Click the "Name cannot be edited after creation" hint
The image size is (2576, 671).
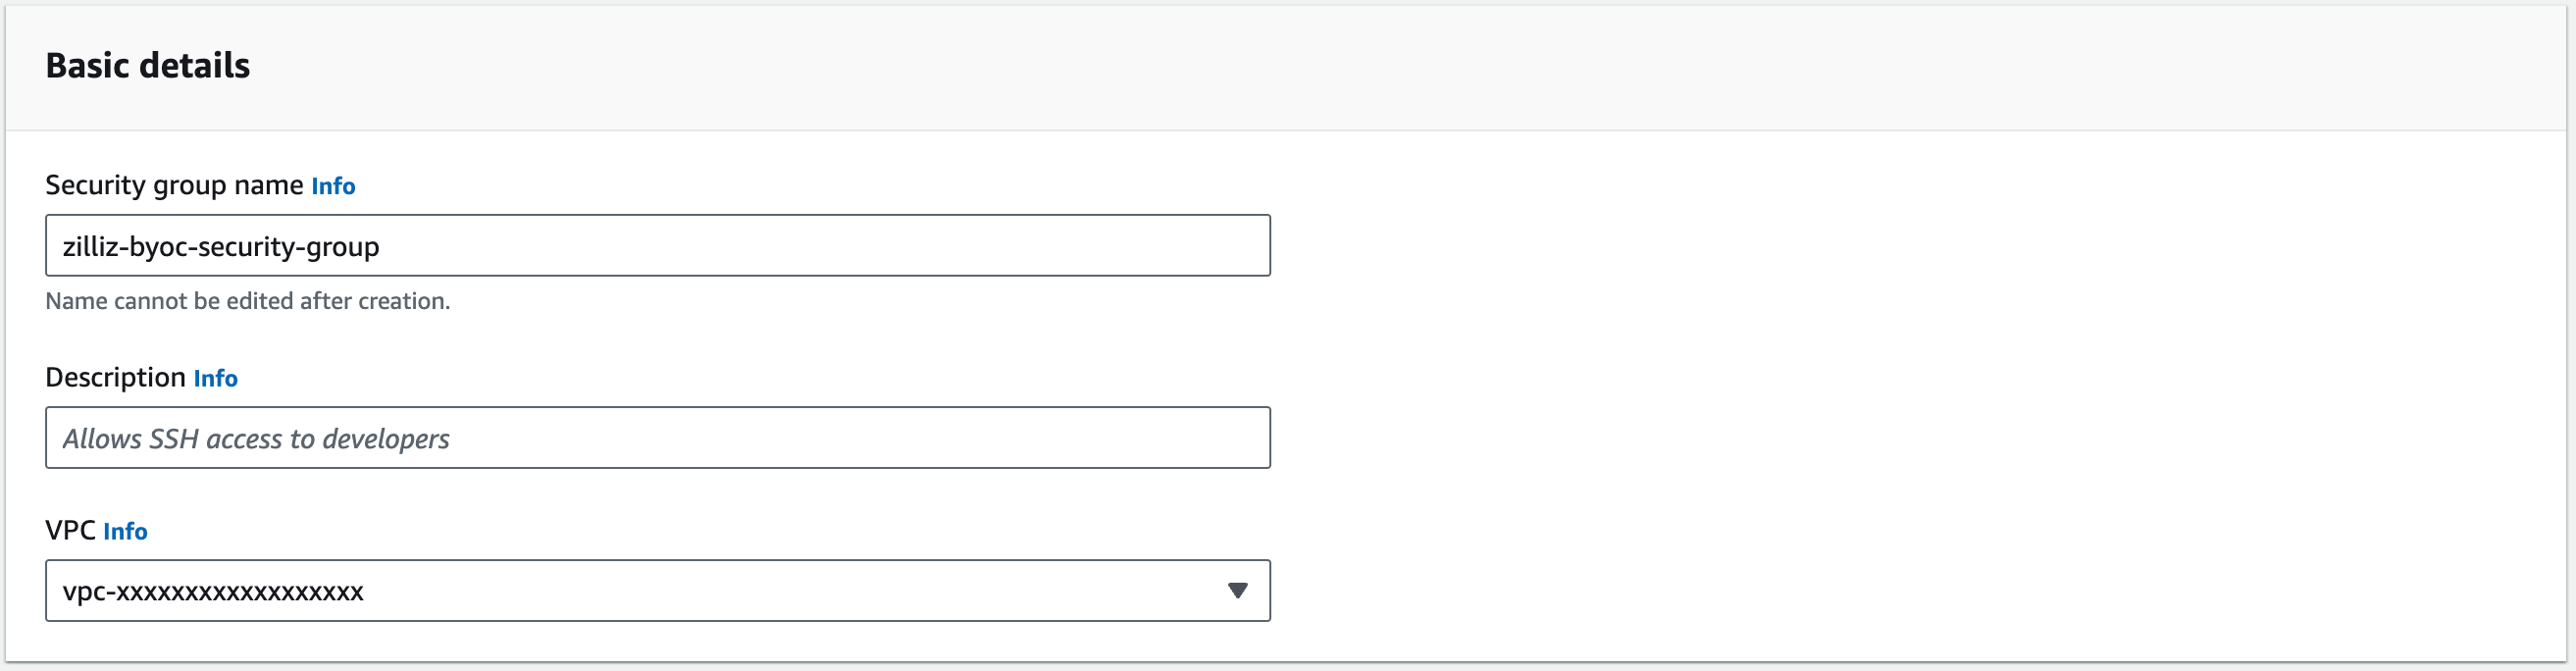(247, 301)
